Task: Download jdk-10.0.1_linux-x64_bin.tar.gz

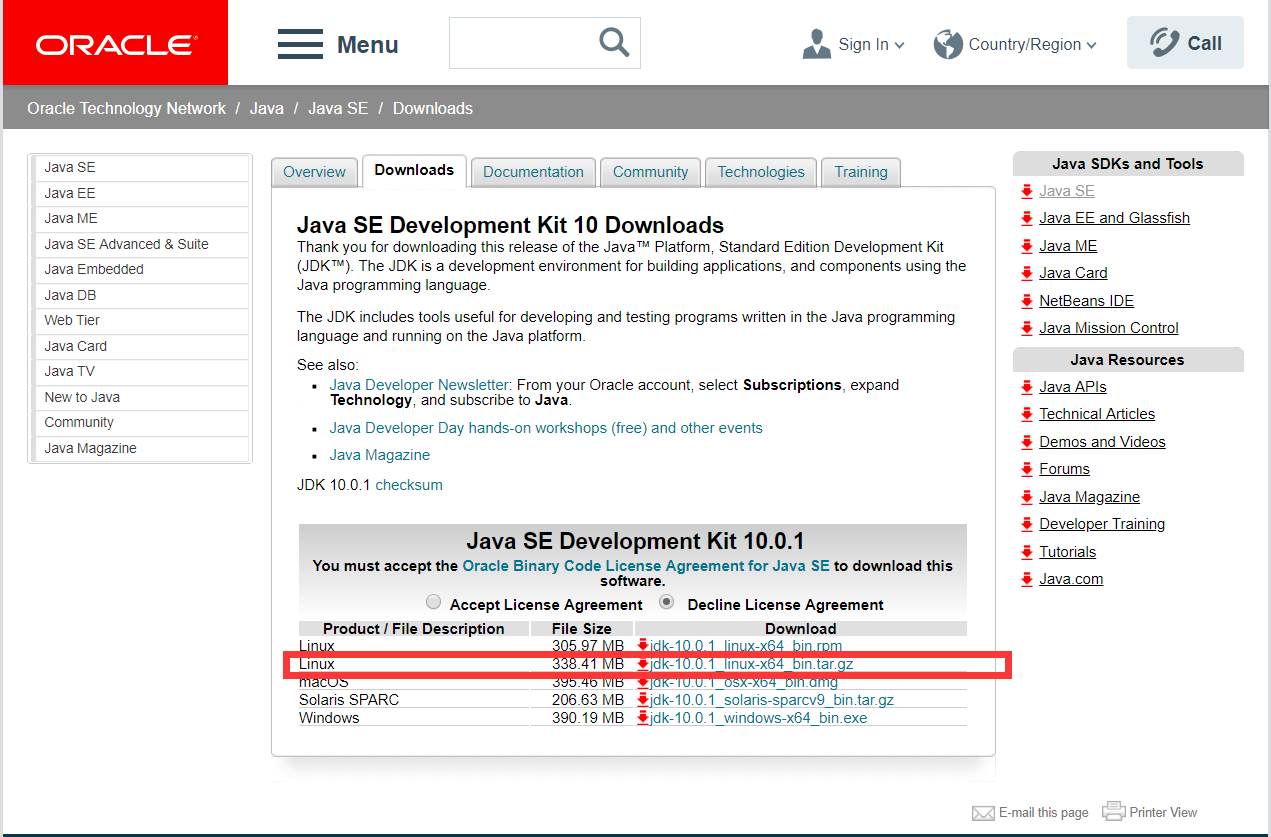Action: click(751, 664)
